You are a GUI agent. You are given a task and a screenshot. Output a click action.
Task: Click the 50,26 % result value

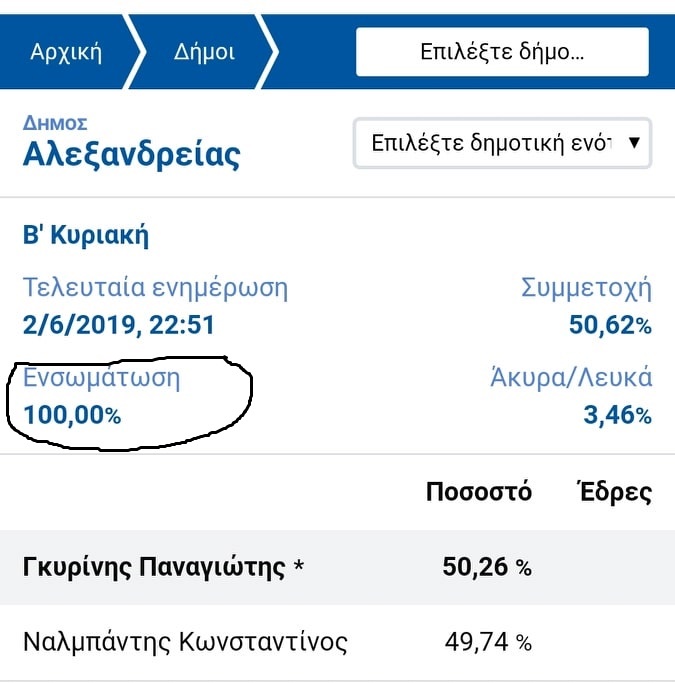click(x=487, y=567)
